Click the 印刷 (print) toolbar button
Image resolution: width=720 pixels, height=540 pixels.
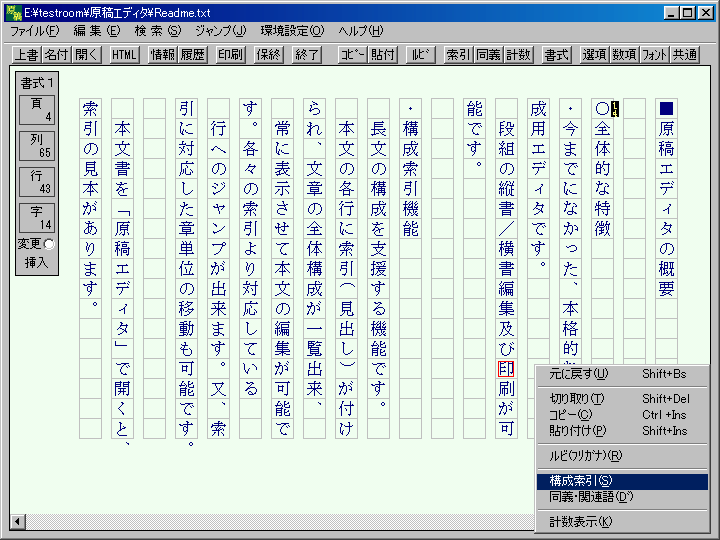(x=230, y=55)
